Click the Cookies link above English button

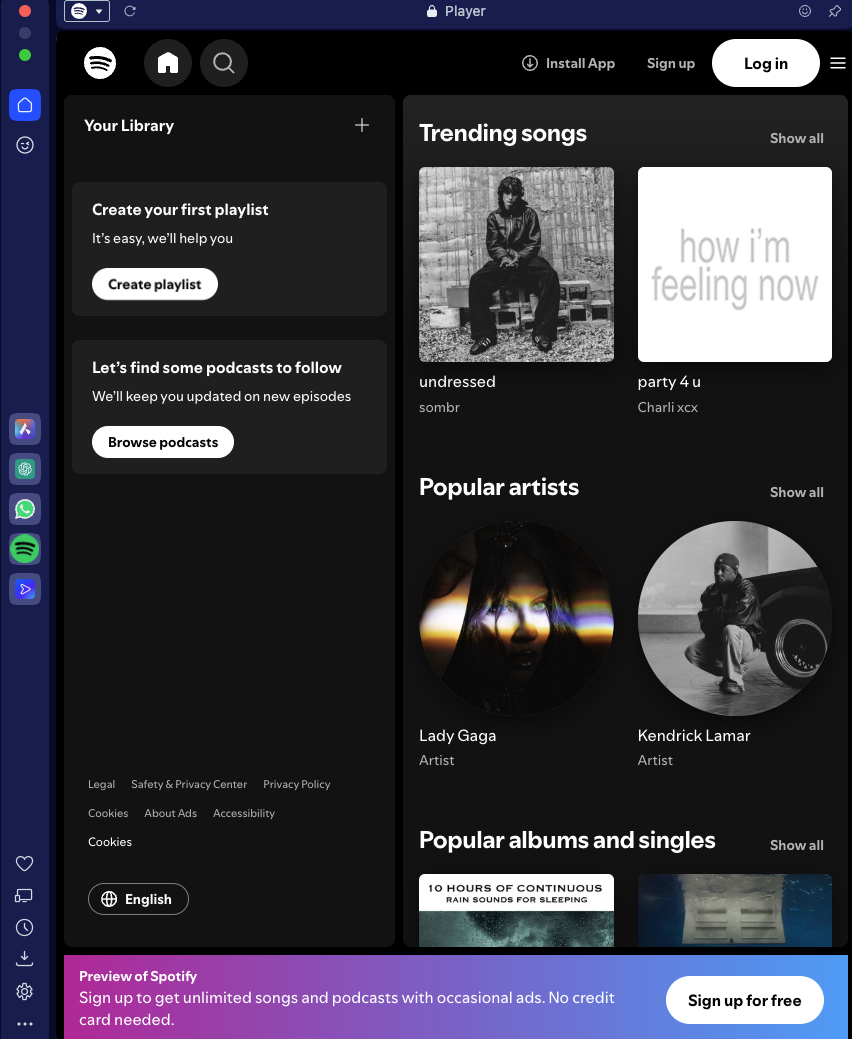(110, 842)
